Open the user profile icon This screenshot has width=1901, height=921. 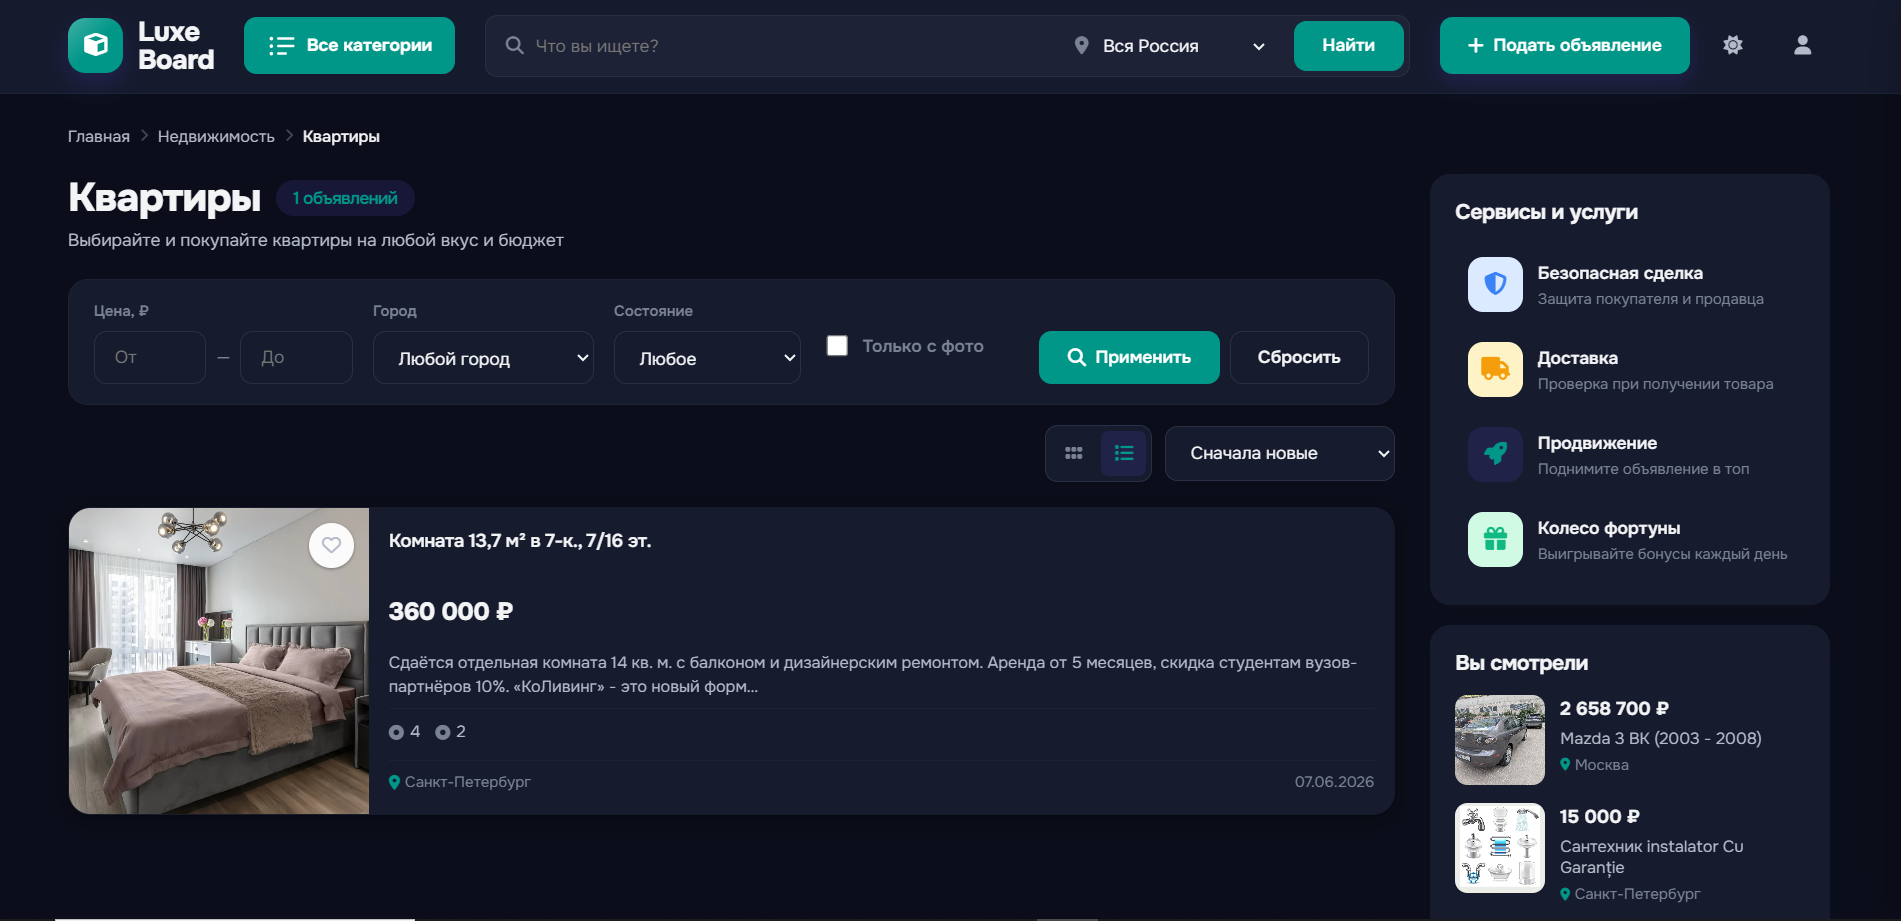(x=1802, y=45)
